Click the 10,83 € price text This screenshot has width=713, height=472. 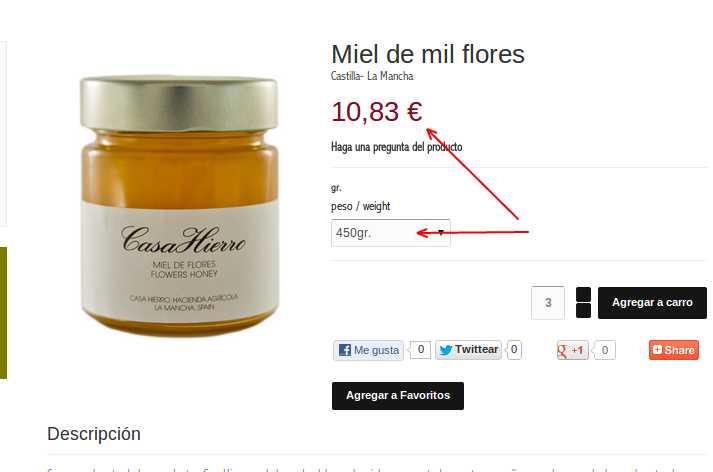[x=377, y=112]
